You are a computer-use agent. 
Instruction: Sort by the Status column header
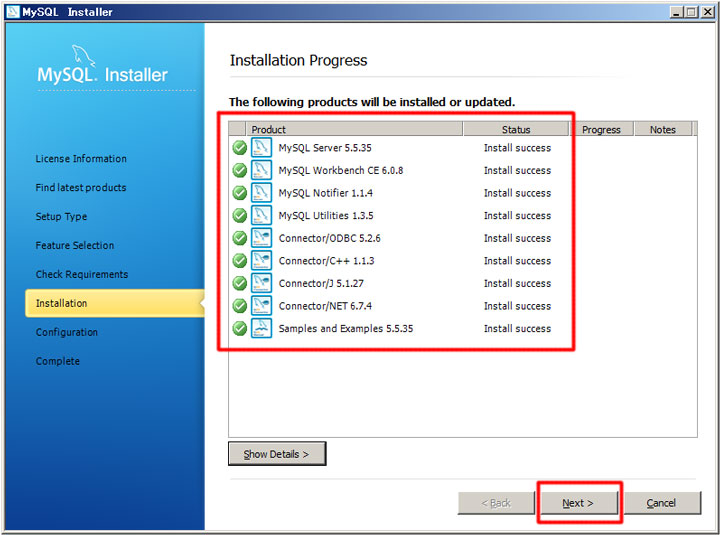(x=516, y=130)
